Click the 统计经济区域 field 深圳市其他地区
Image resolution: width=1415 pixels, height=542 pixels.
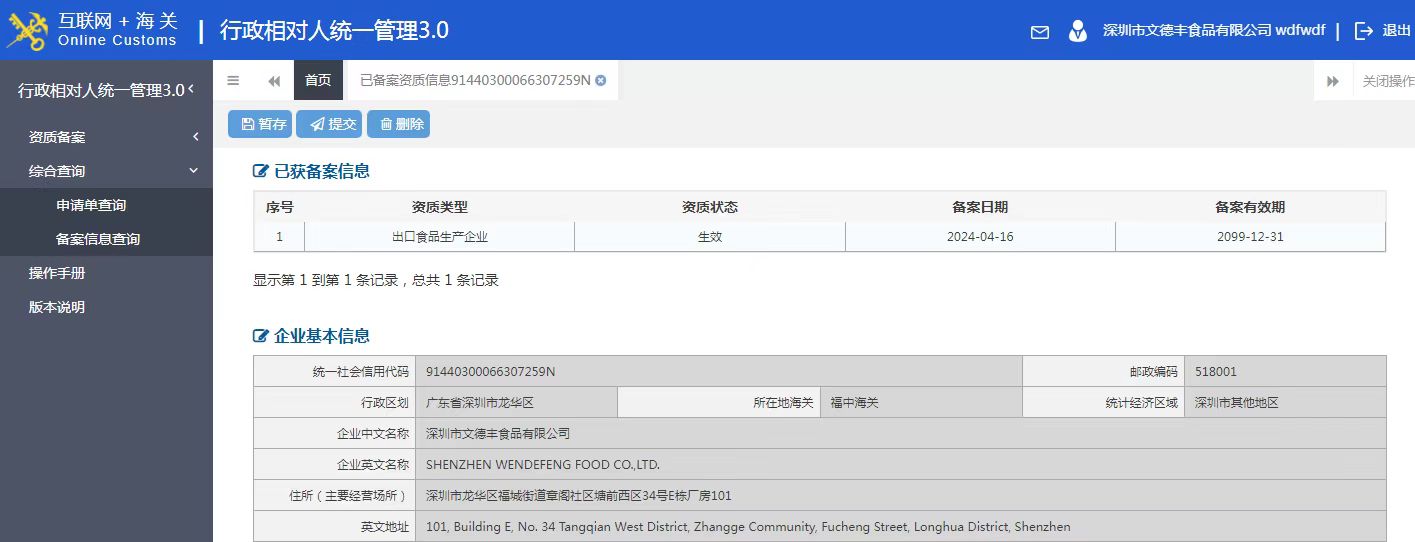coord(1285,403)
